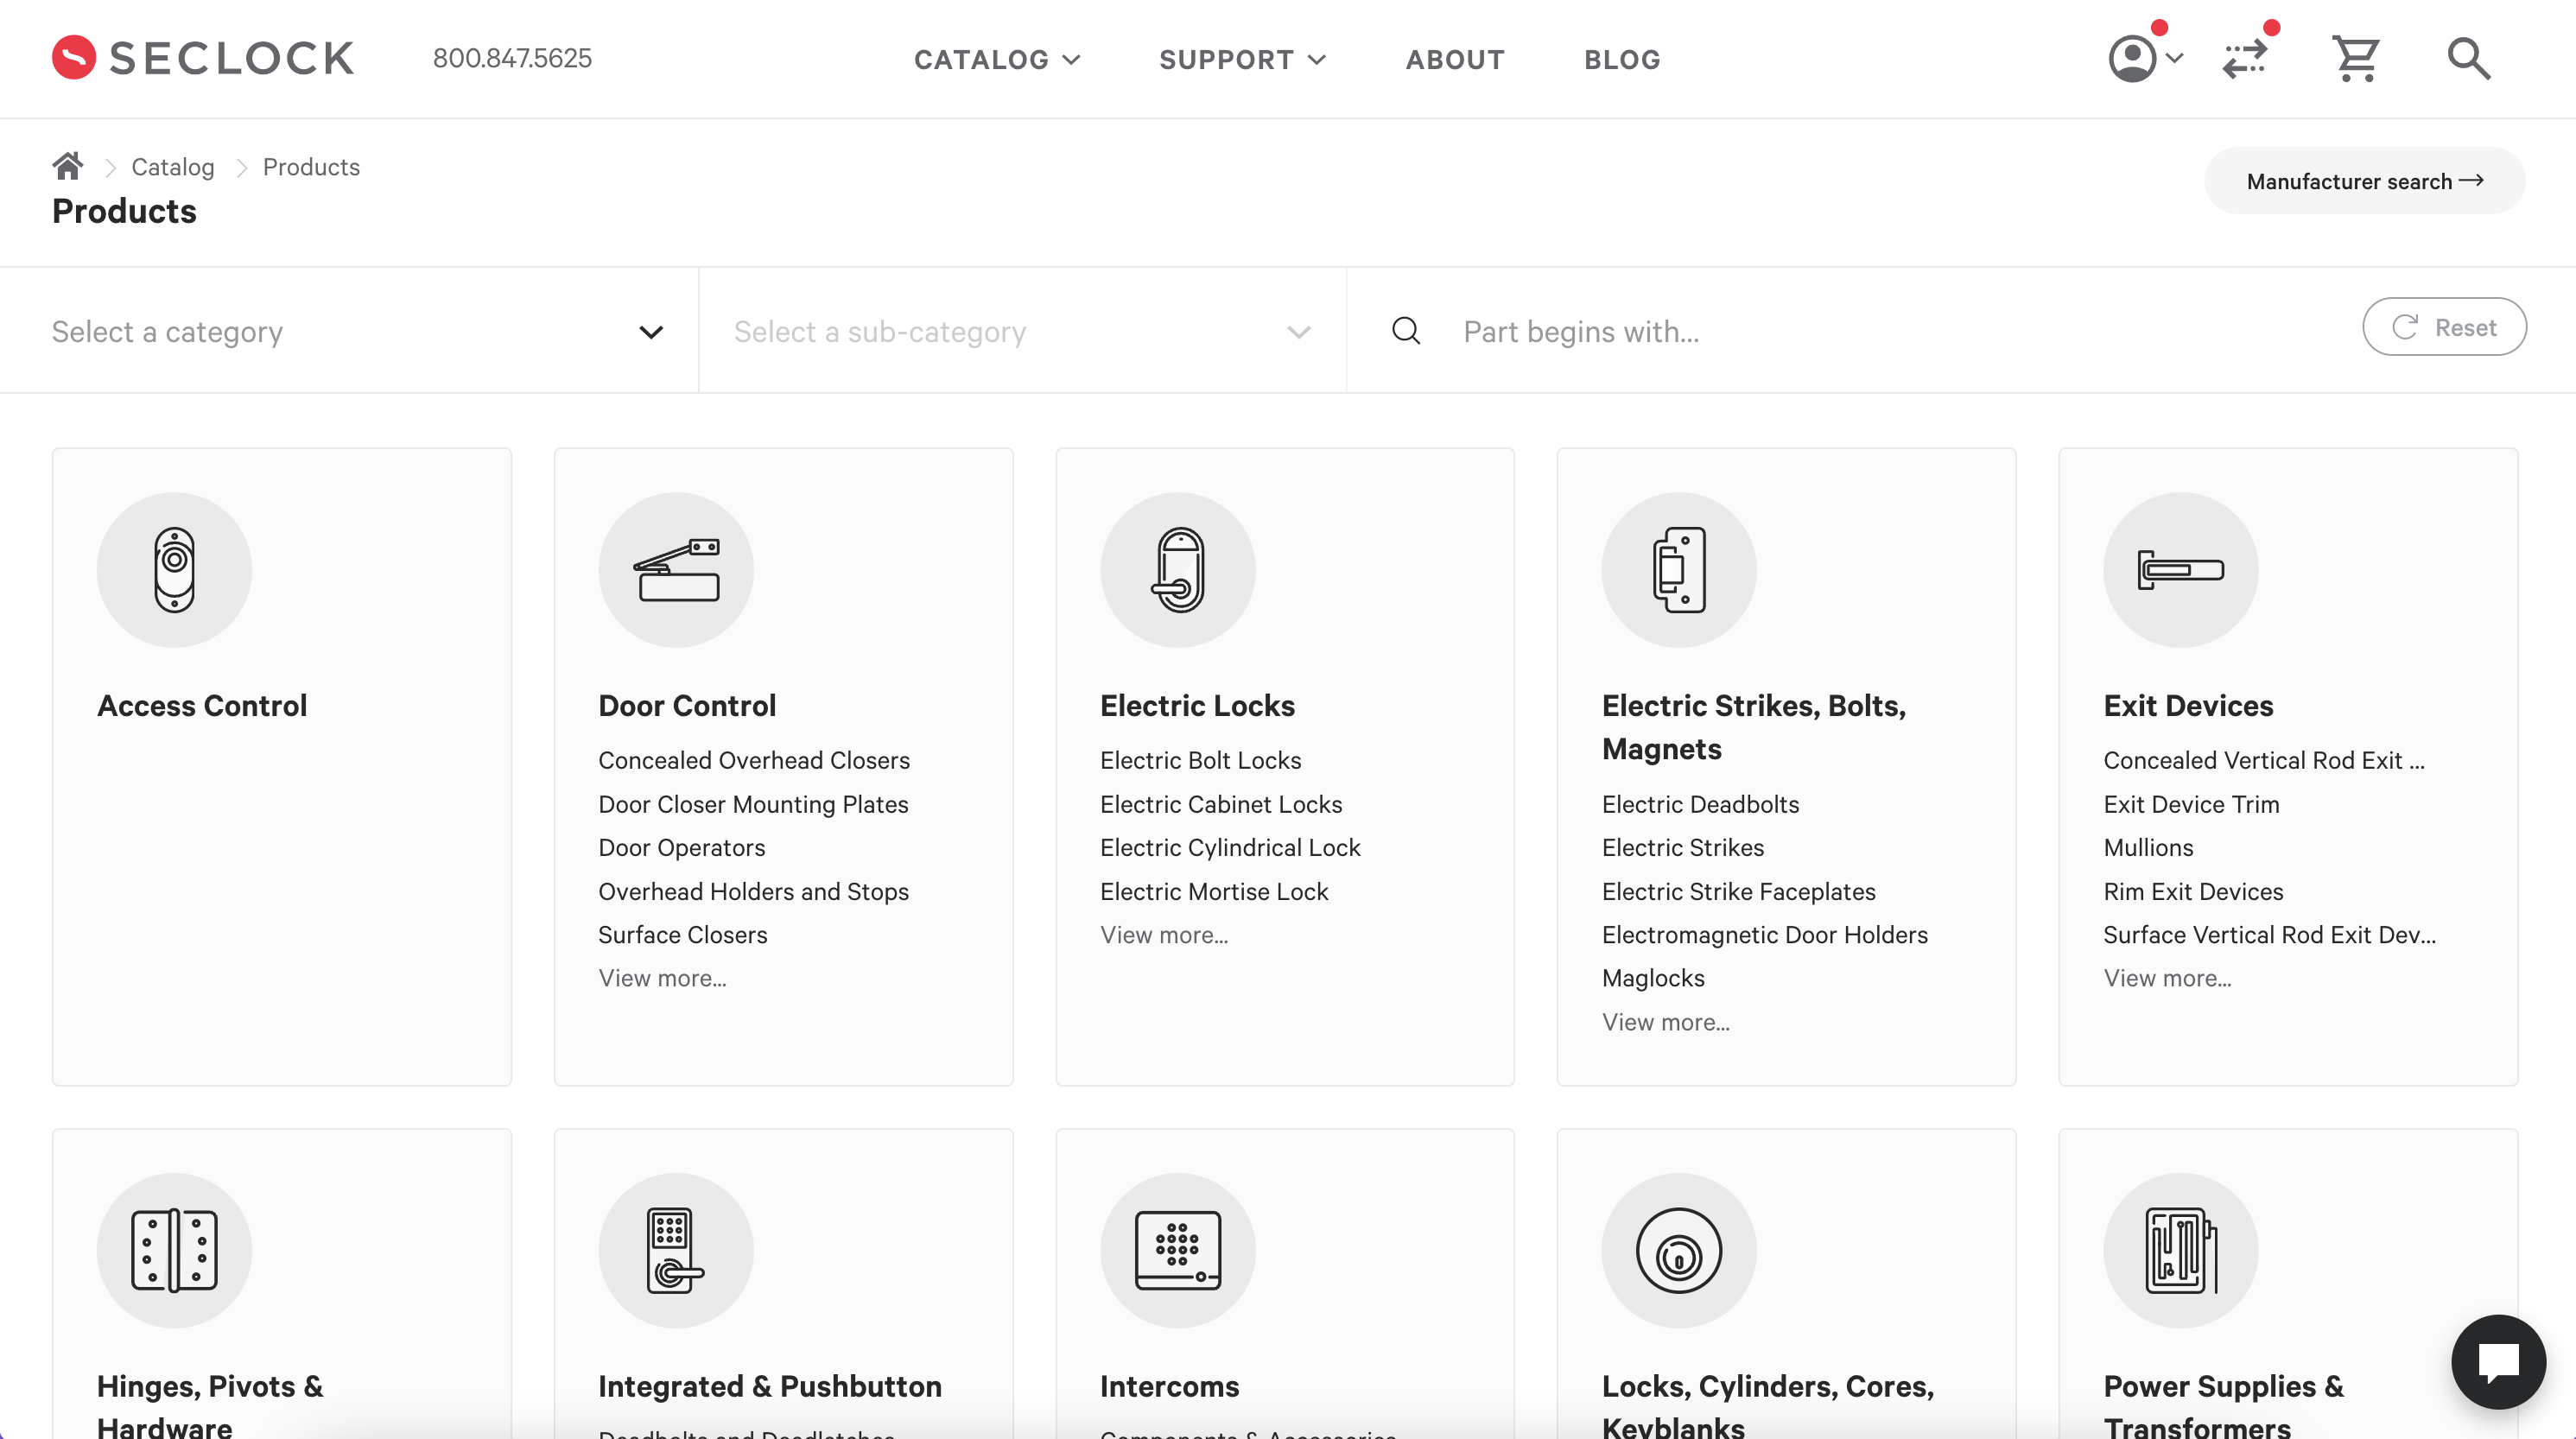
Task: Call the 800.847.5625 phone link
Action: [512, 58]
